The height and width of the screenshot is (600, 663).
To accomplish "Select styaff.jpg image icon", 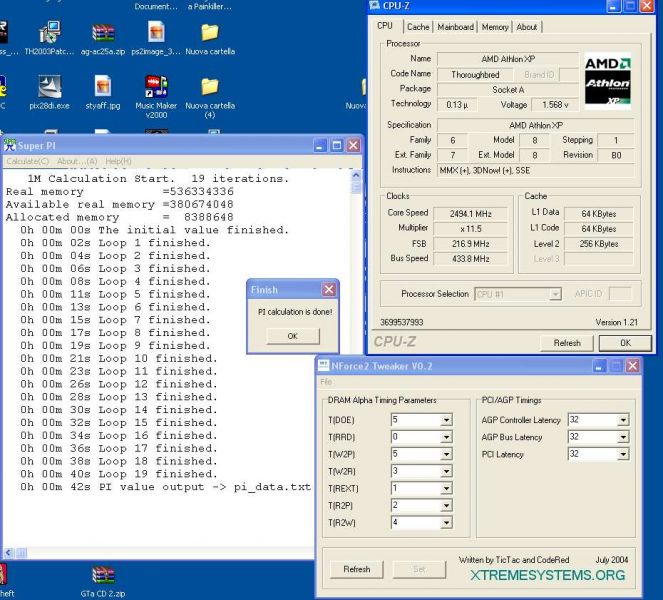I will [103, 92].
